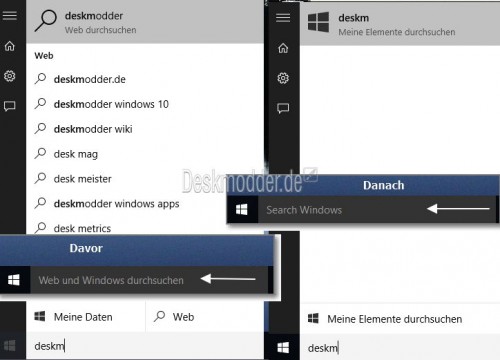Open hamburger menu in left search panel

click(10, 16)
